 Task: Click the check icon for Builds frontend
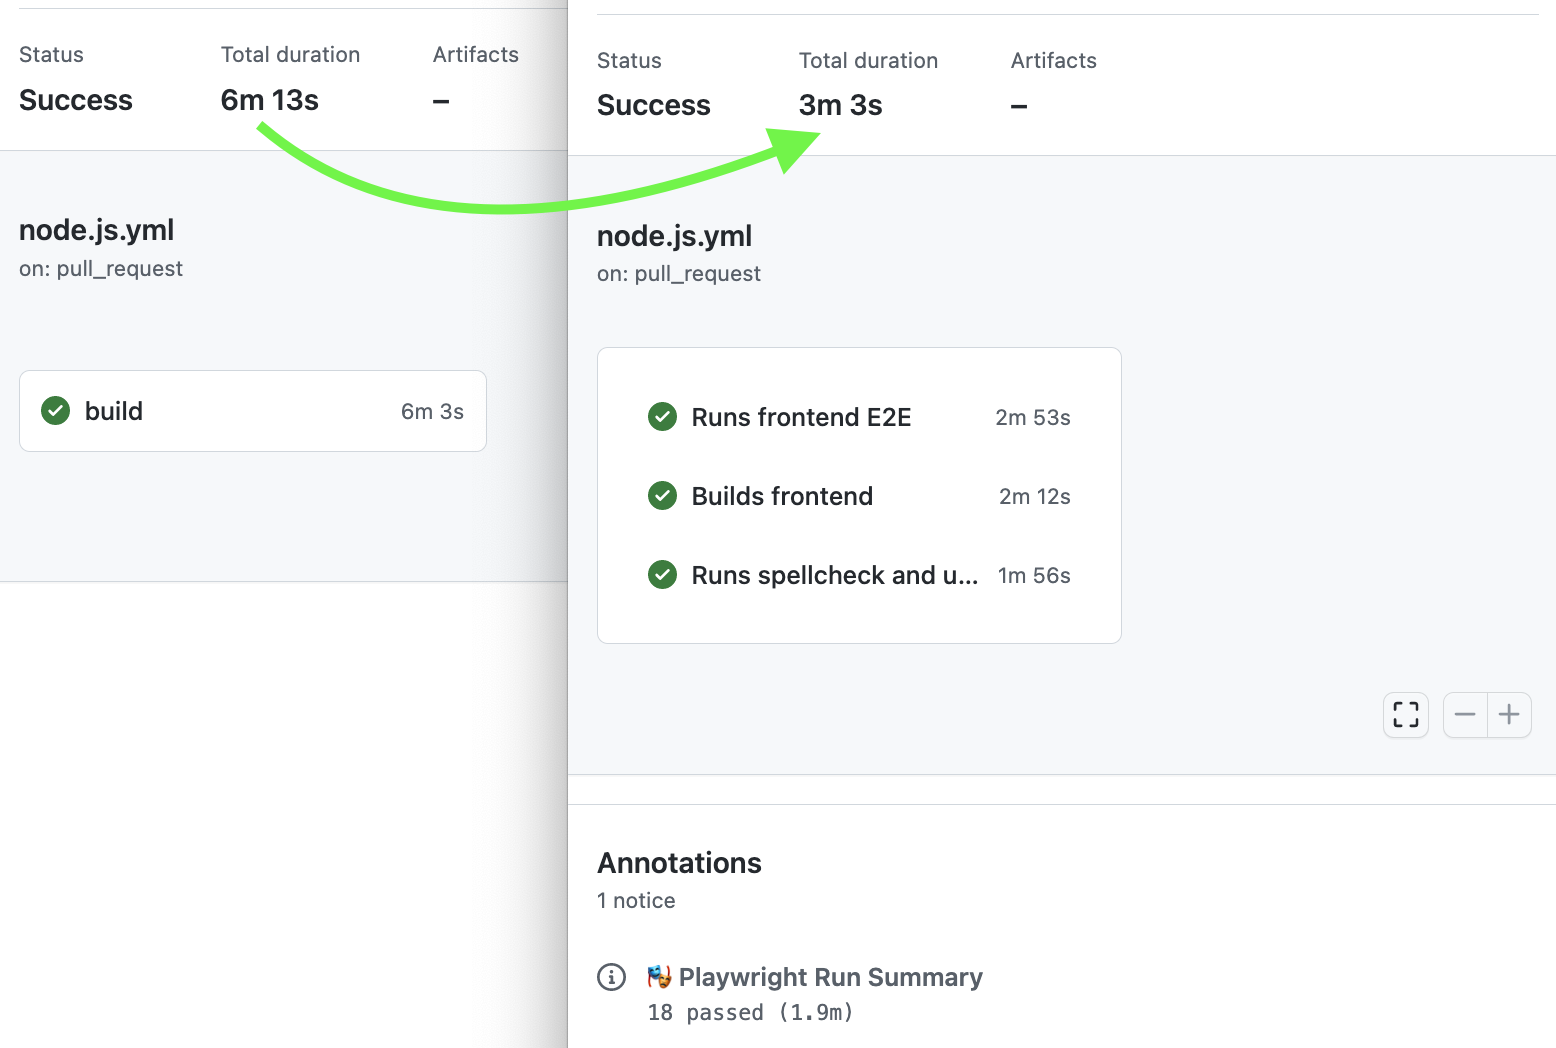pyautogui.click(x=662, y=496)
